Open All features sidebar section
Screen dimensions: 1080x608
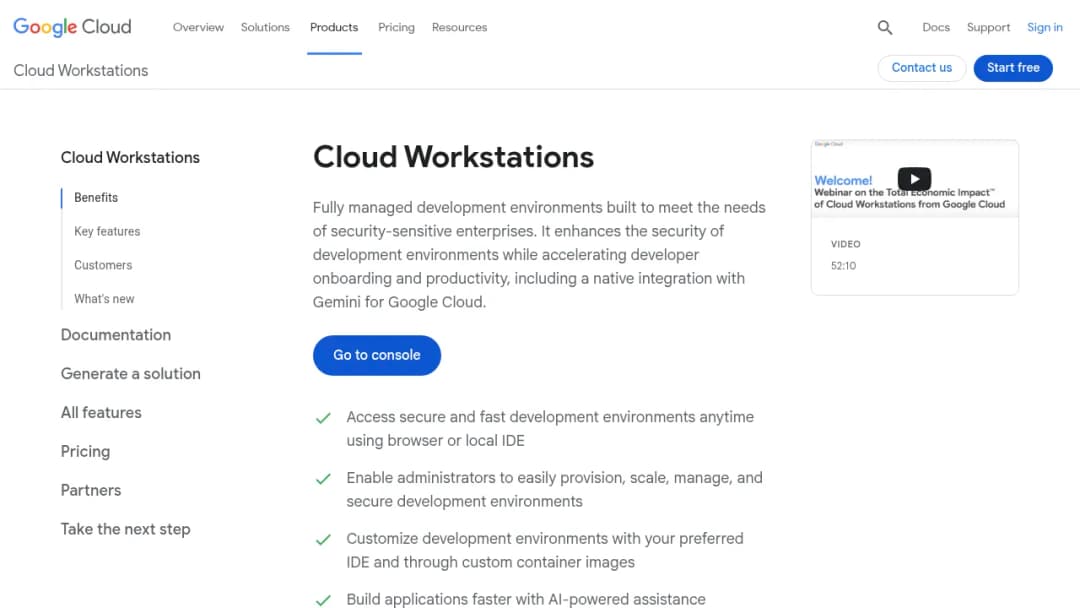tap(101, 412)
